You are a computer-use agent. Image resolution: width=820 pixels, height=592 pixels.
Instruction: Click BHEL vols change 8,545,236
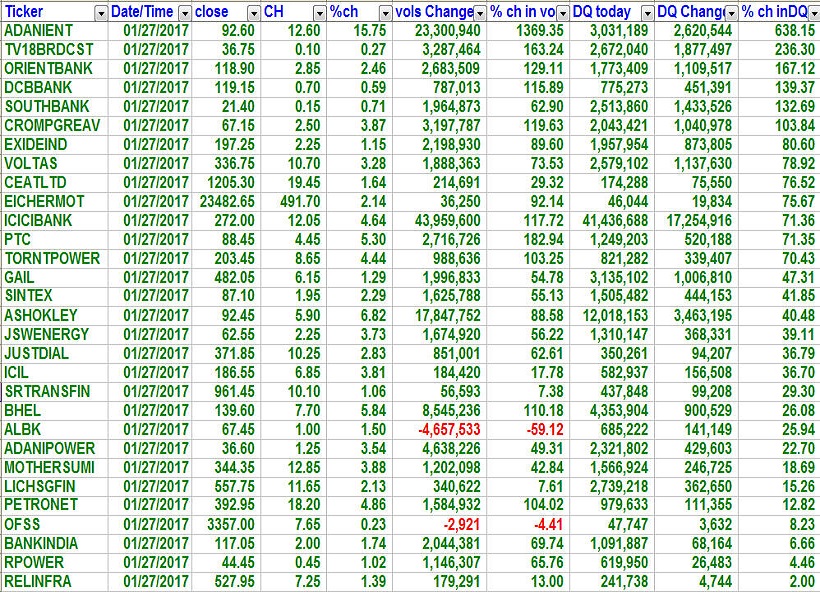(x=451, y=411)
